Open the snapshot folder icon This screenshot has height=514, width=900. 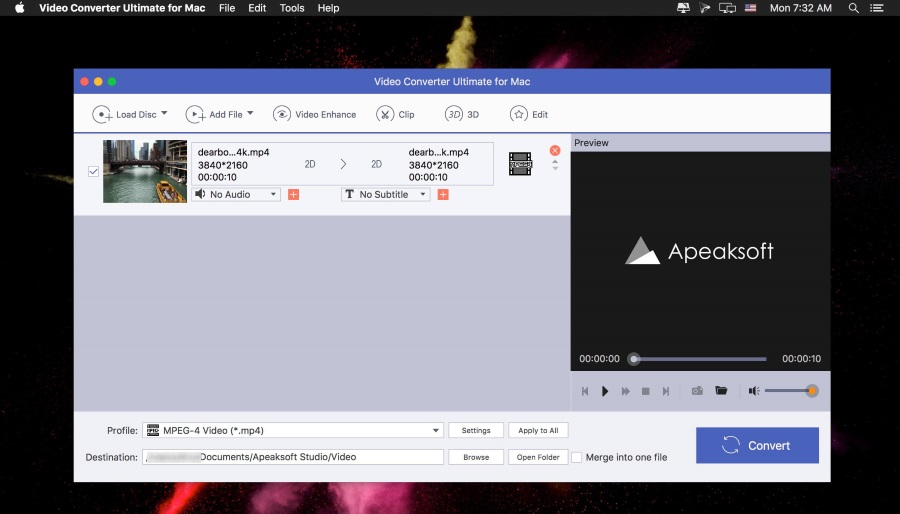pyautogui.click(x=721, y=391)
